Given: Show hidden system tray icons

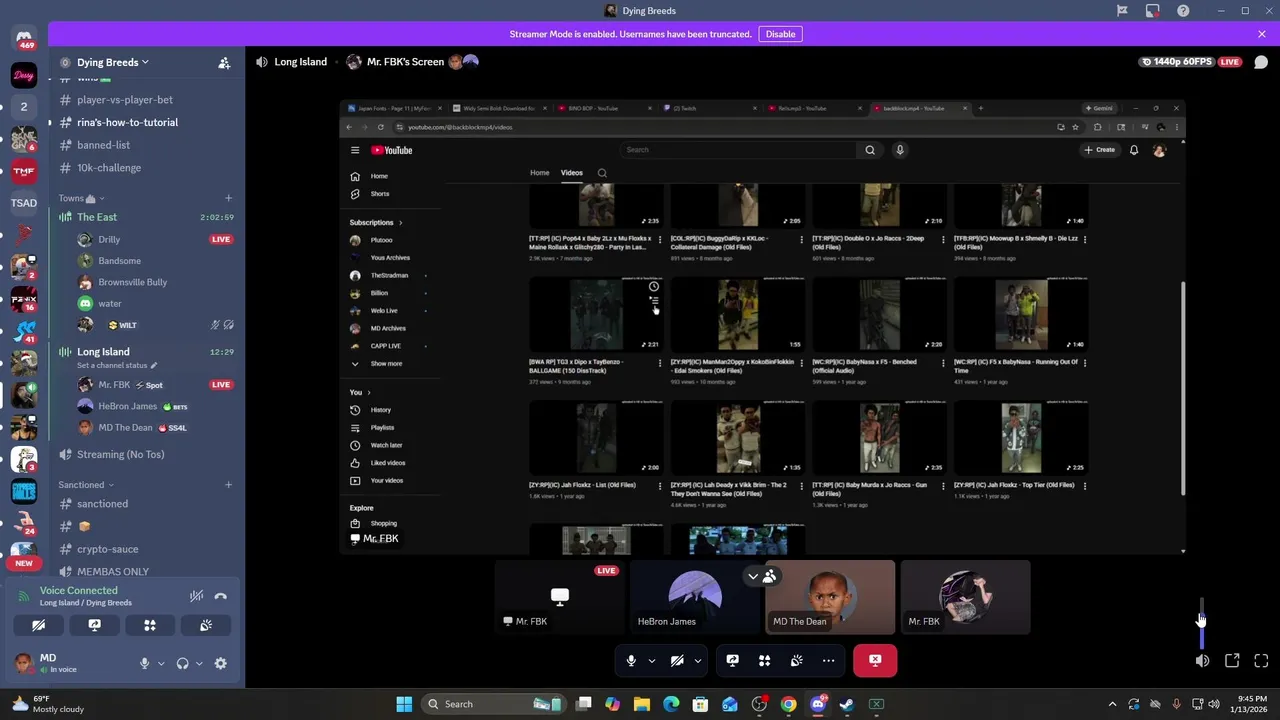Looking at the screenshot, I should coord(1112,704).
